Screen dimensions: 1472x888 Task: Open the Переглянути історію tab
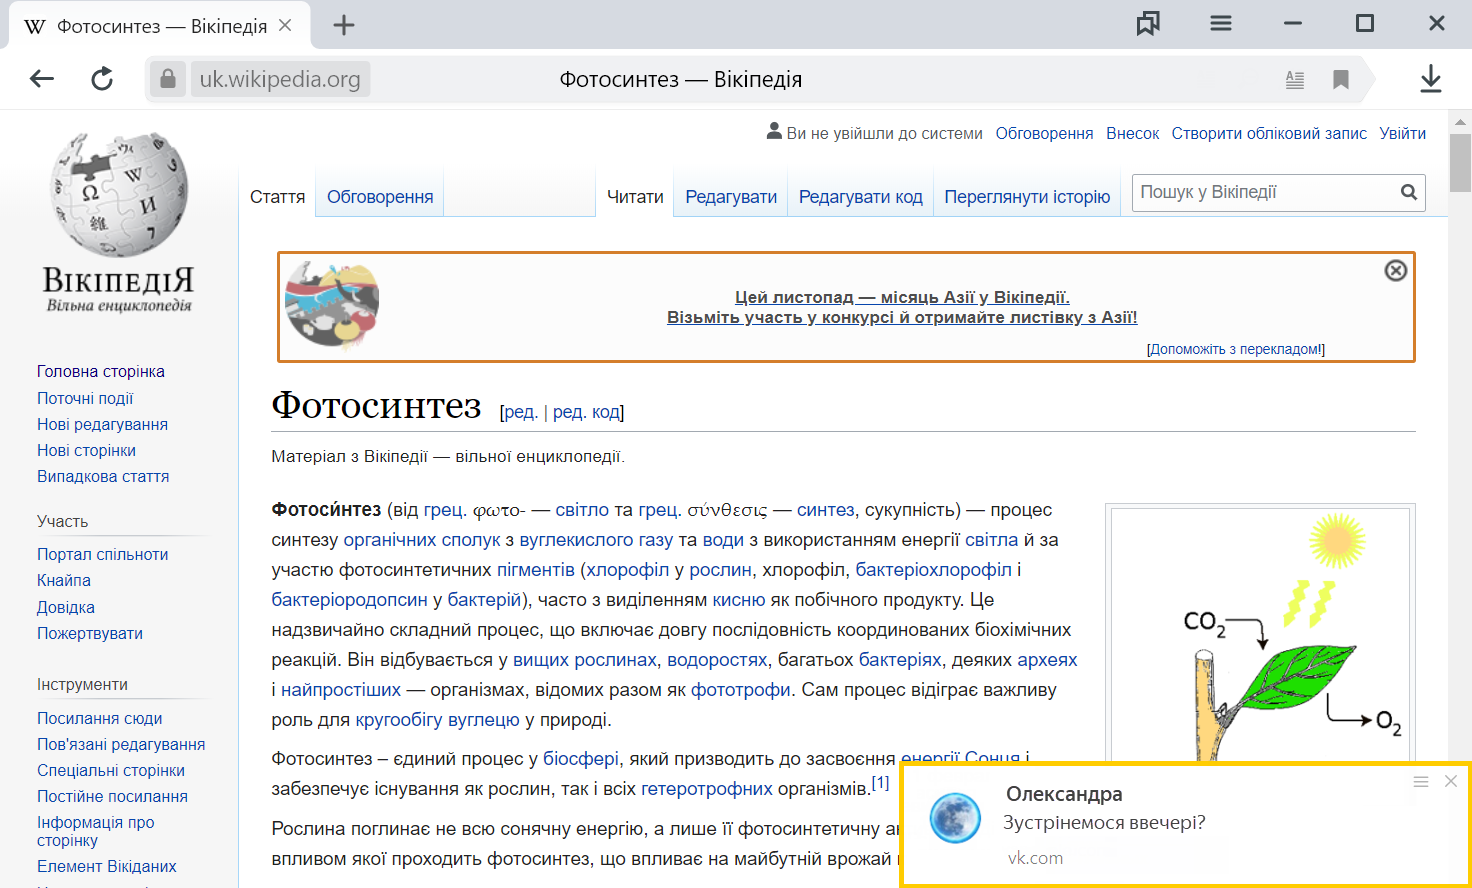1027,197
